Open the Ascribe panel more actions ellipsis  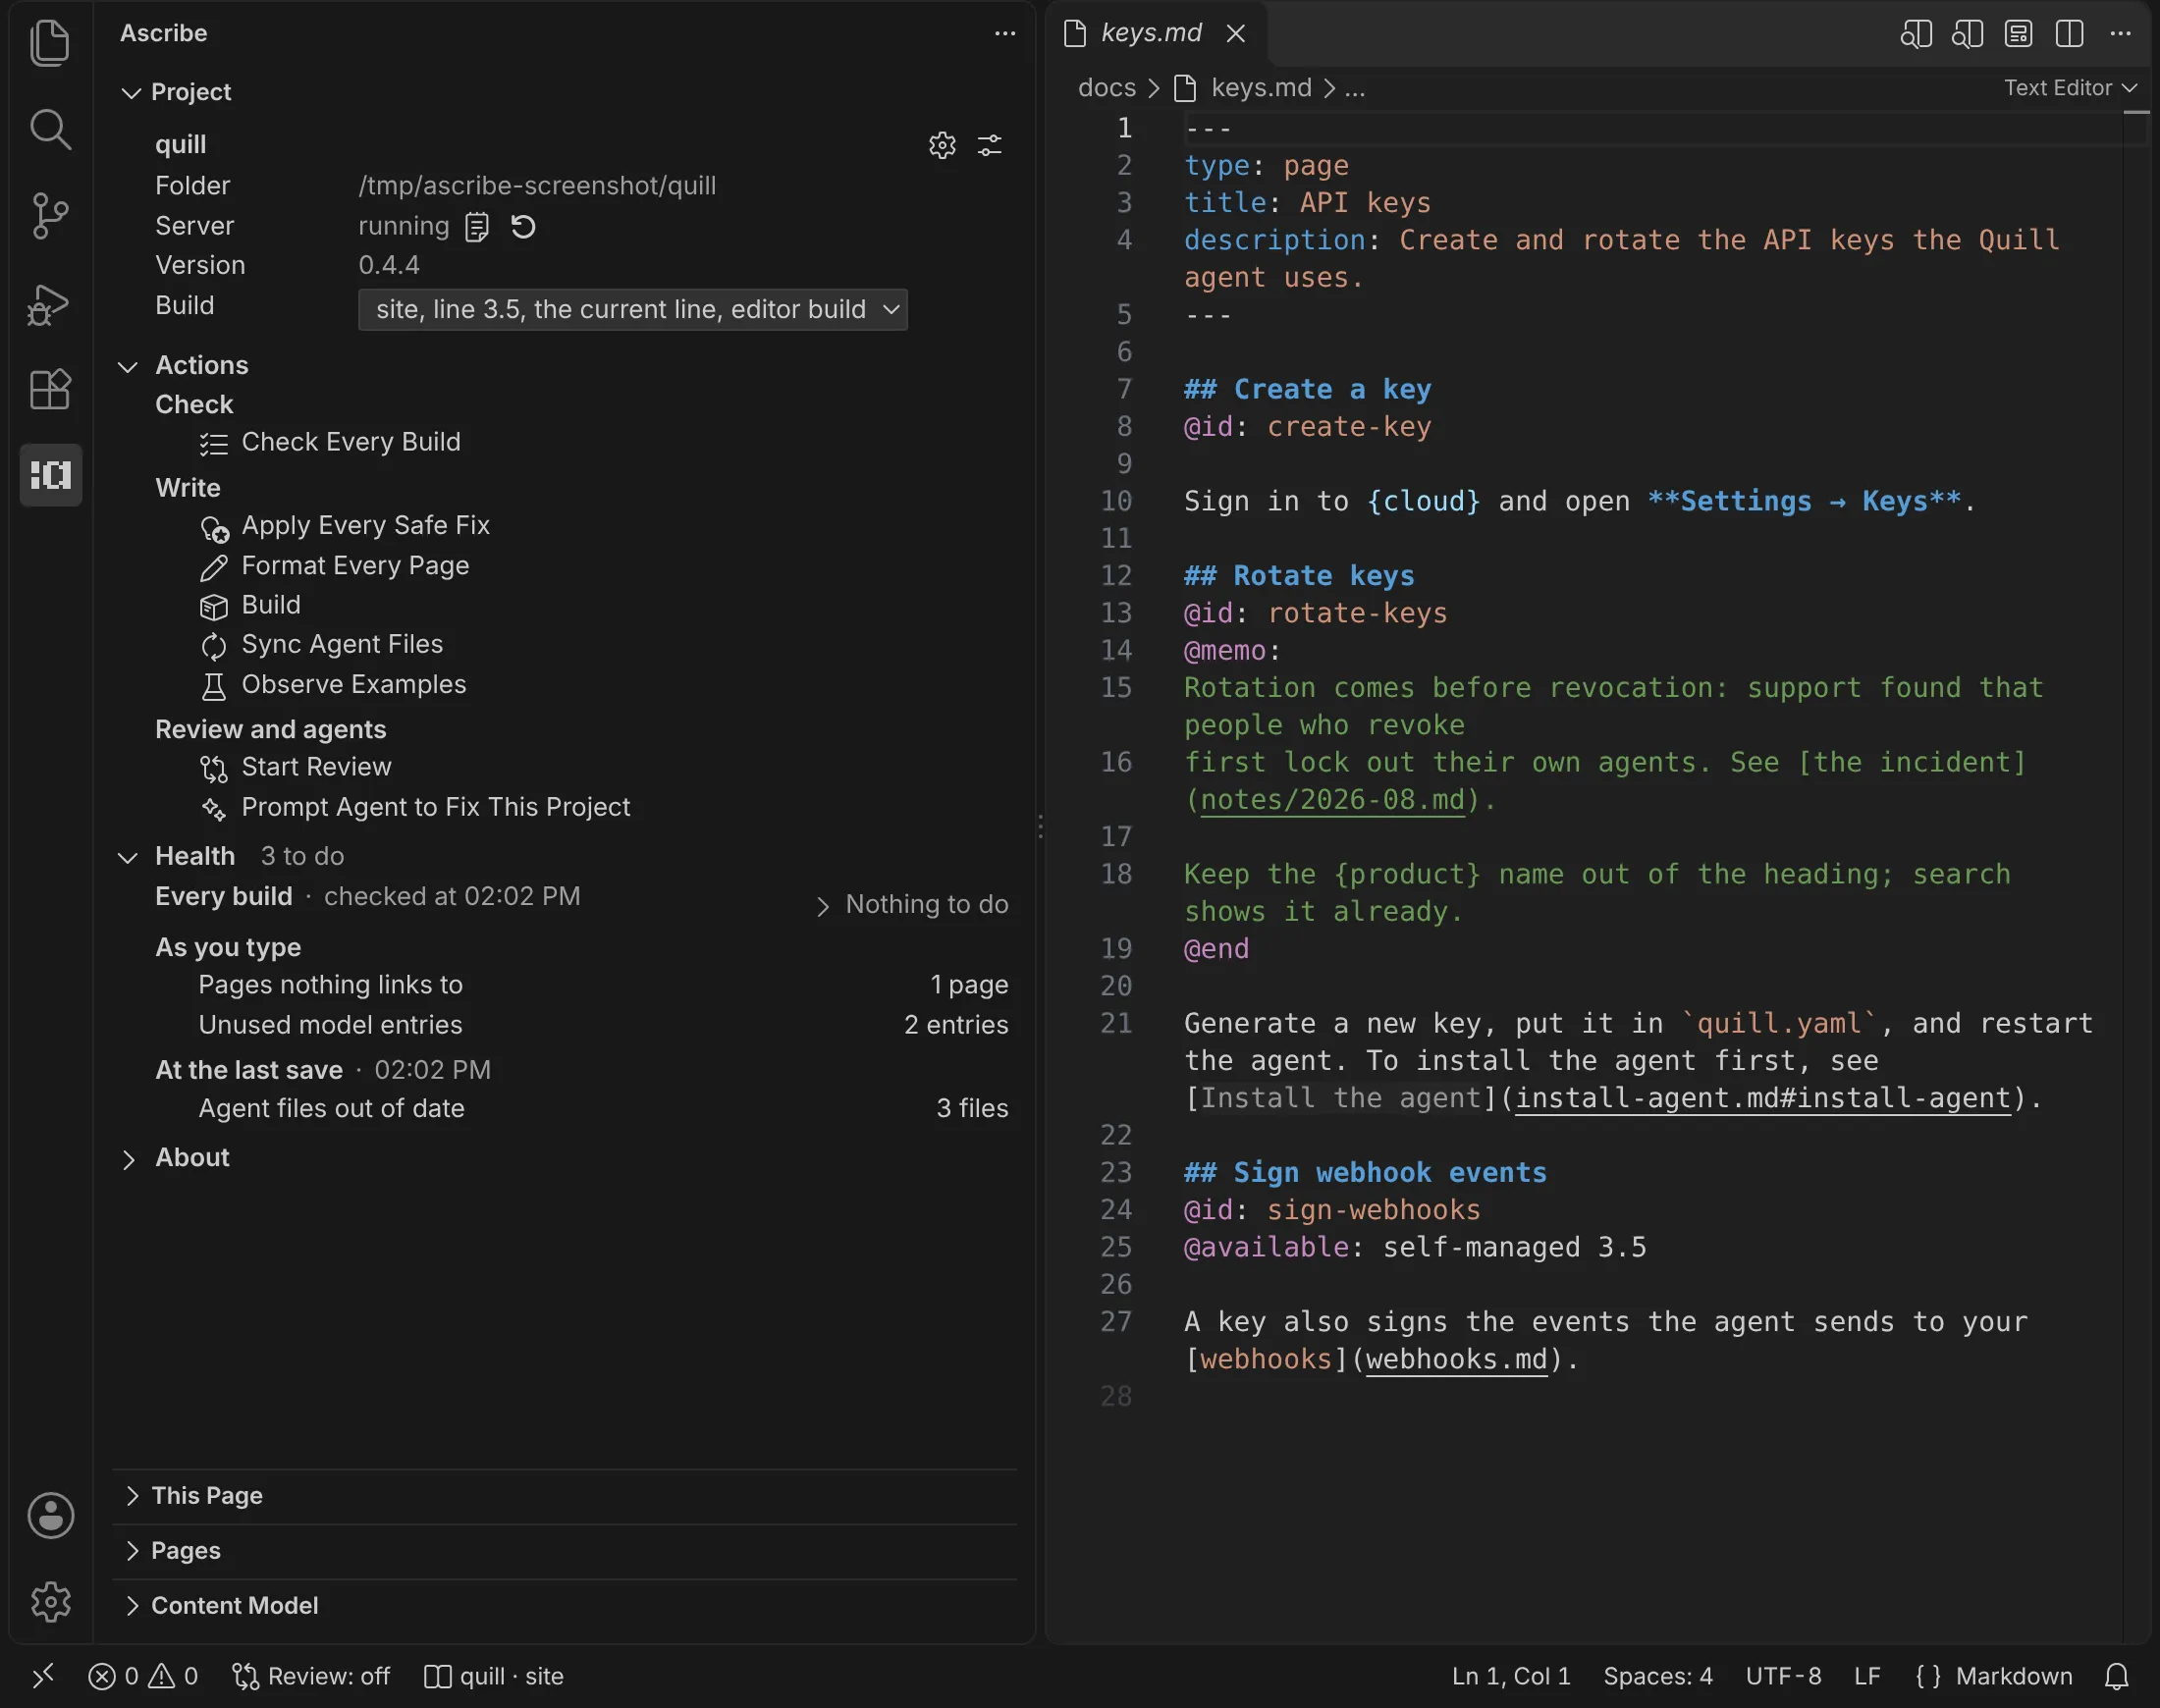[x=1005, y=33]
